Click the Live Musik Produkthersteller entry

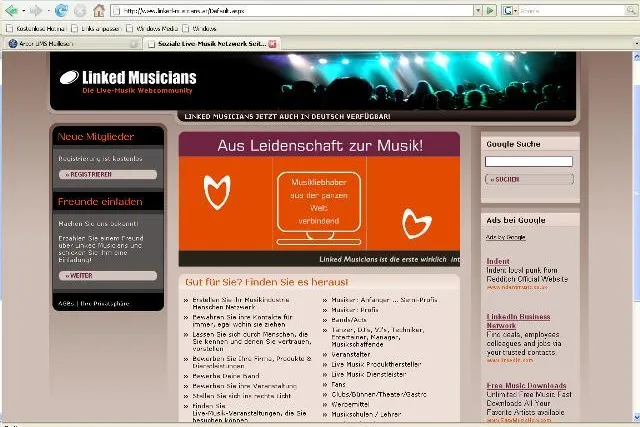click(x=376, y=364)
